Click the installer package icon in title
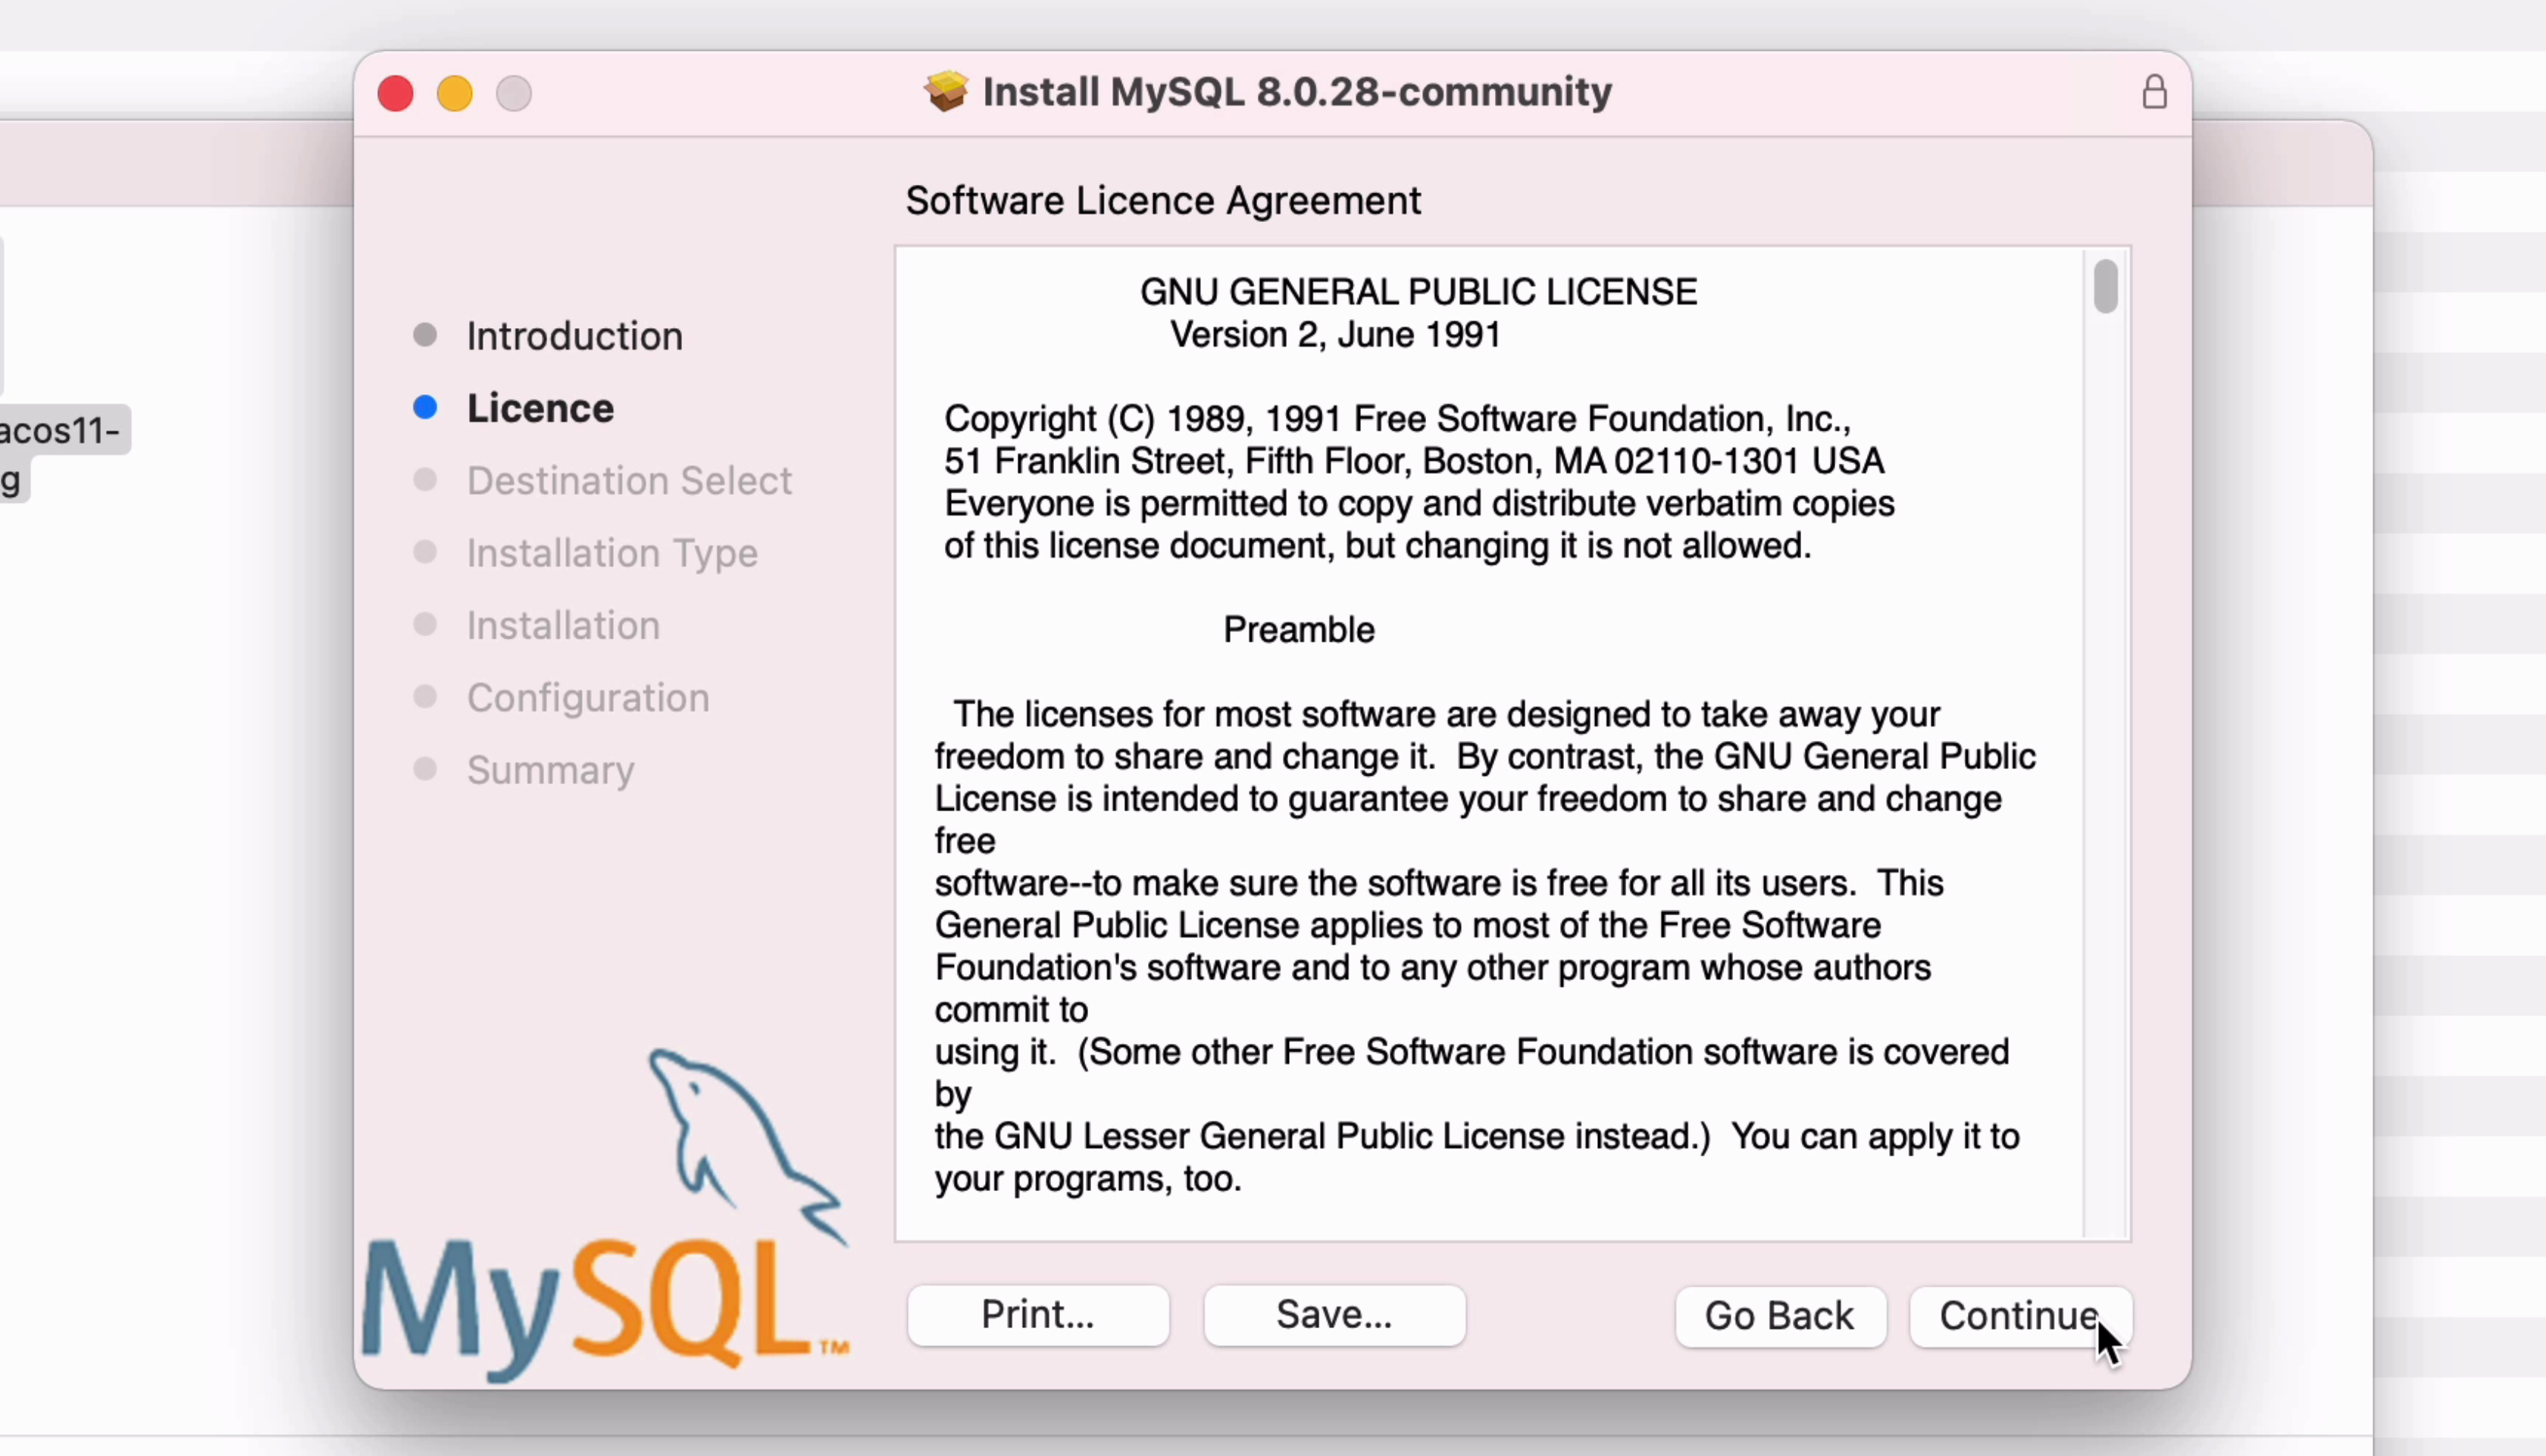 [945, 92]
